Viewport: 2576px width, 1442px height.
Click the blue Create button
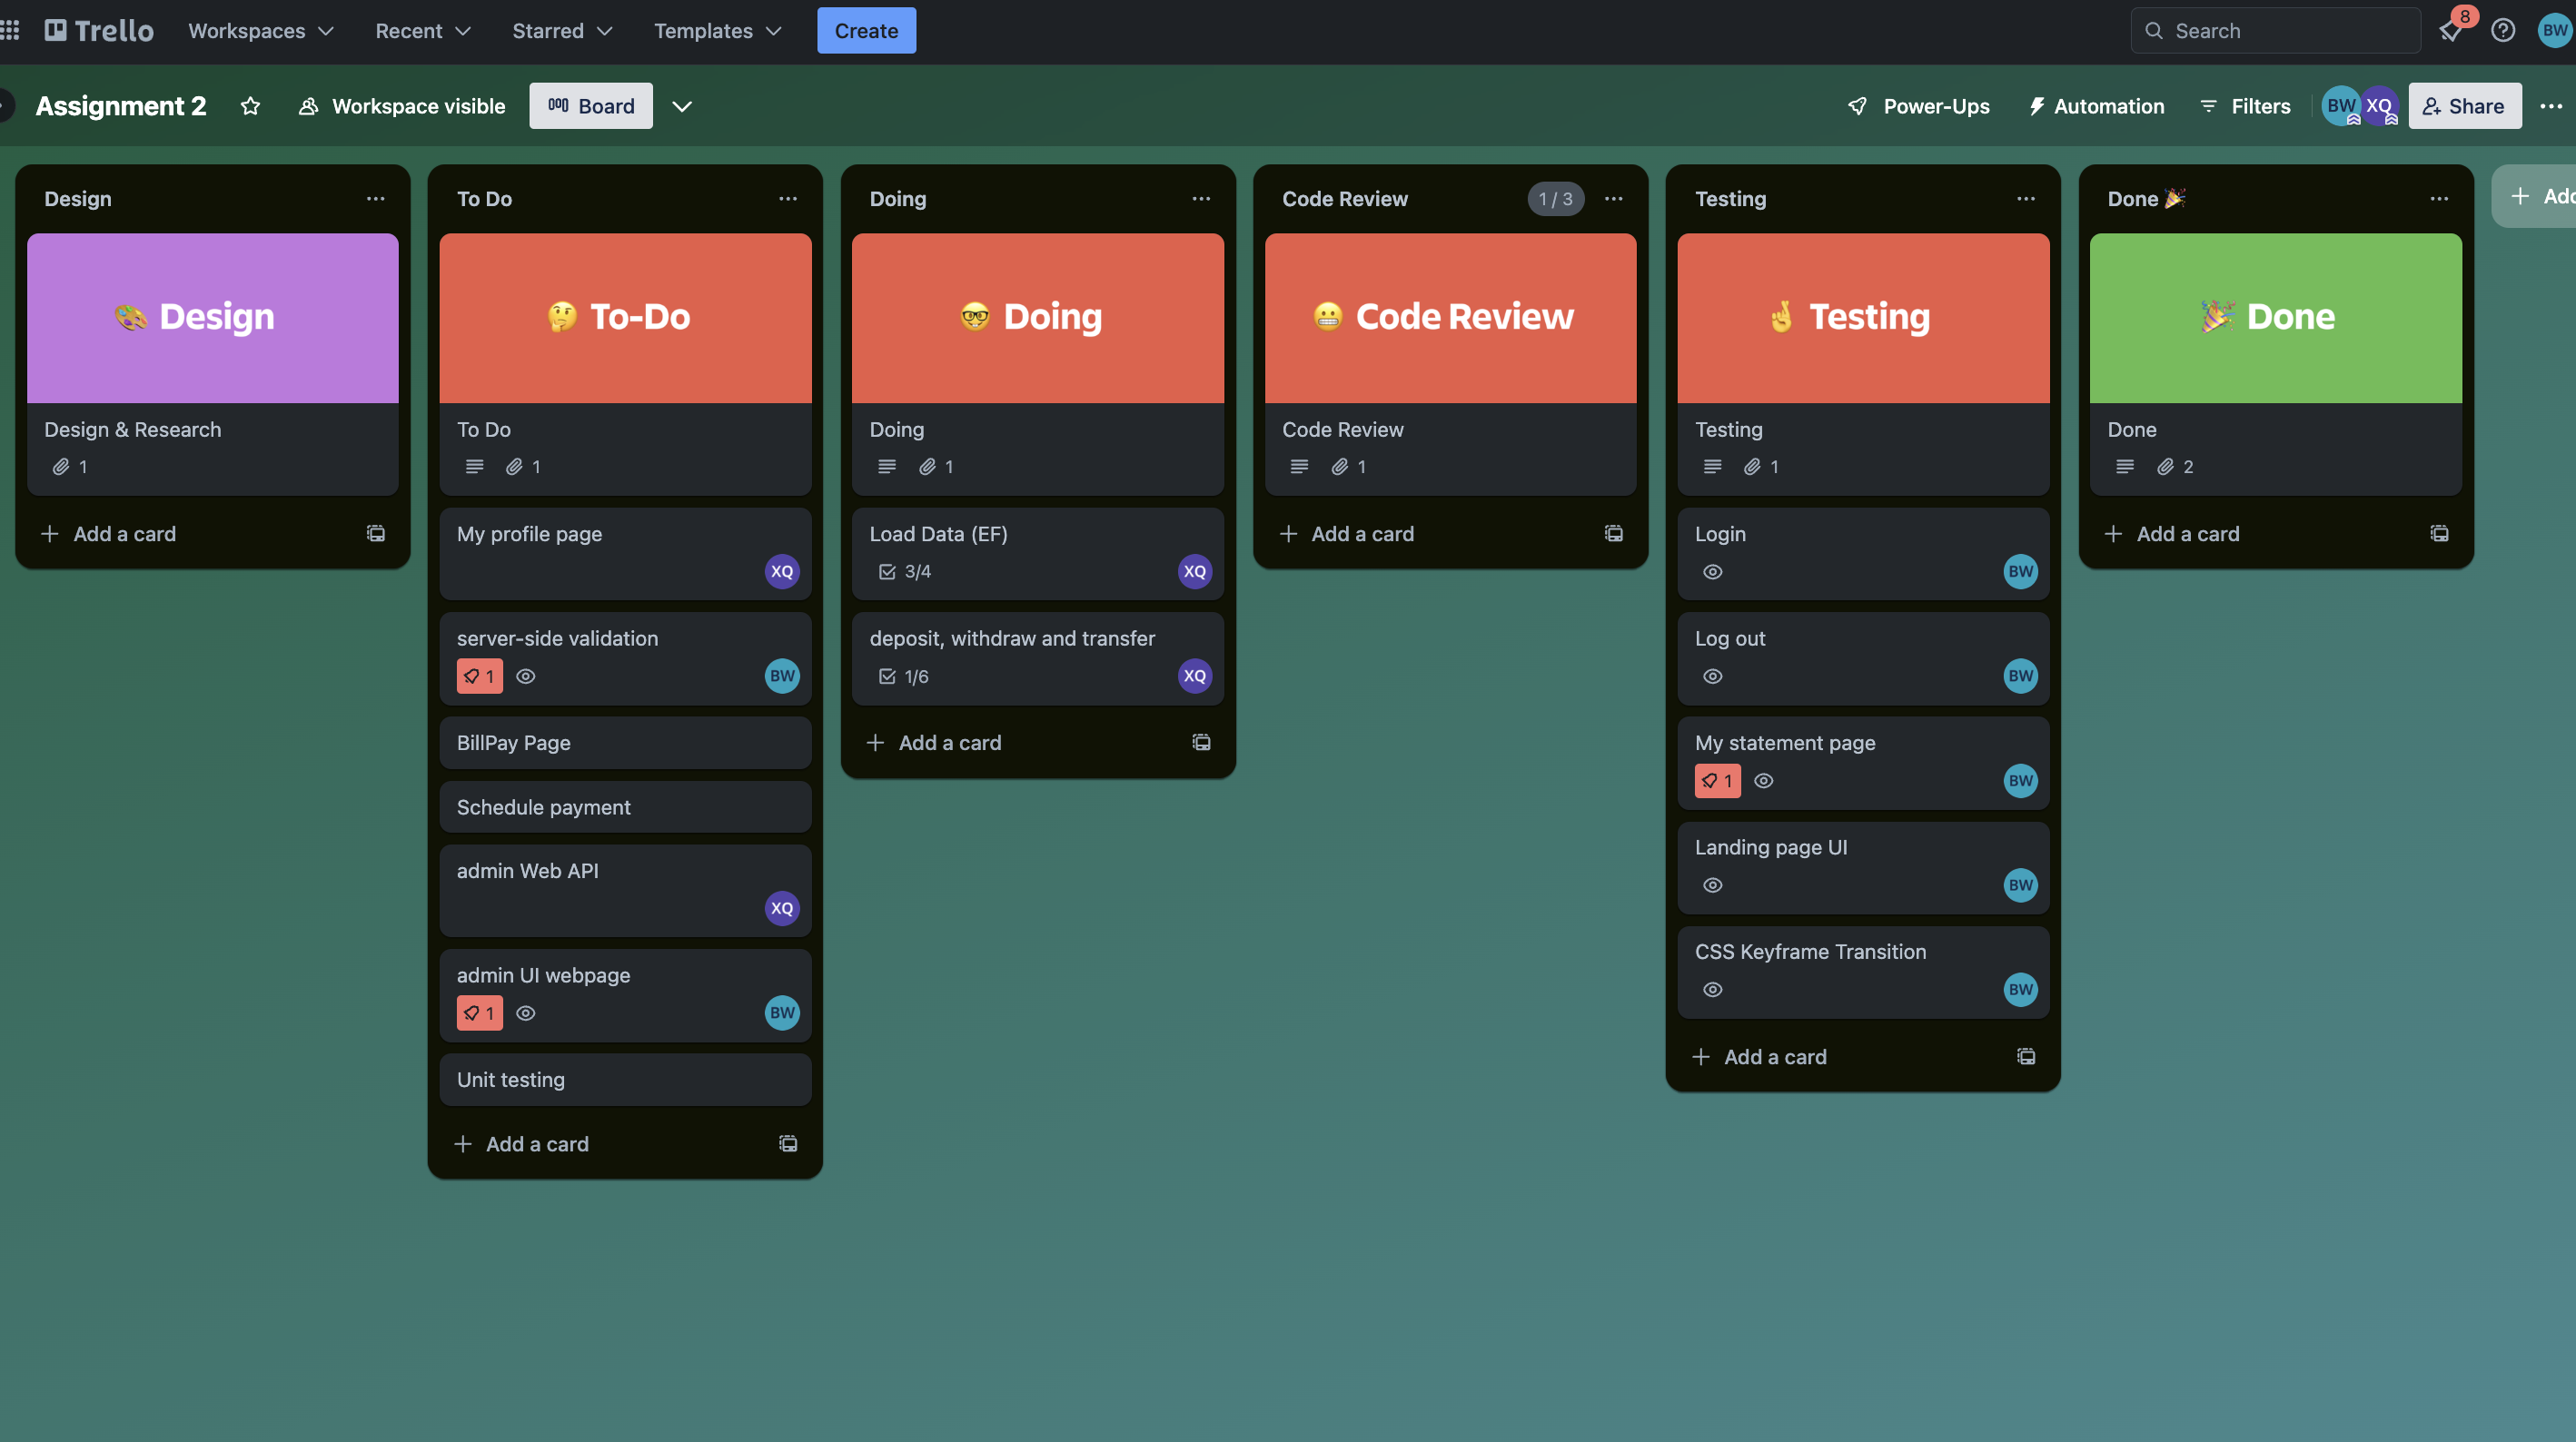tap(866, 31)
